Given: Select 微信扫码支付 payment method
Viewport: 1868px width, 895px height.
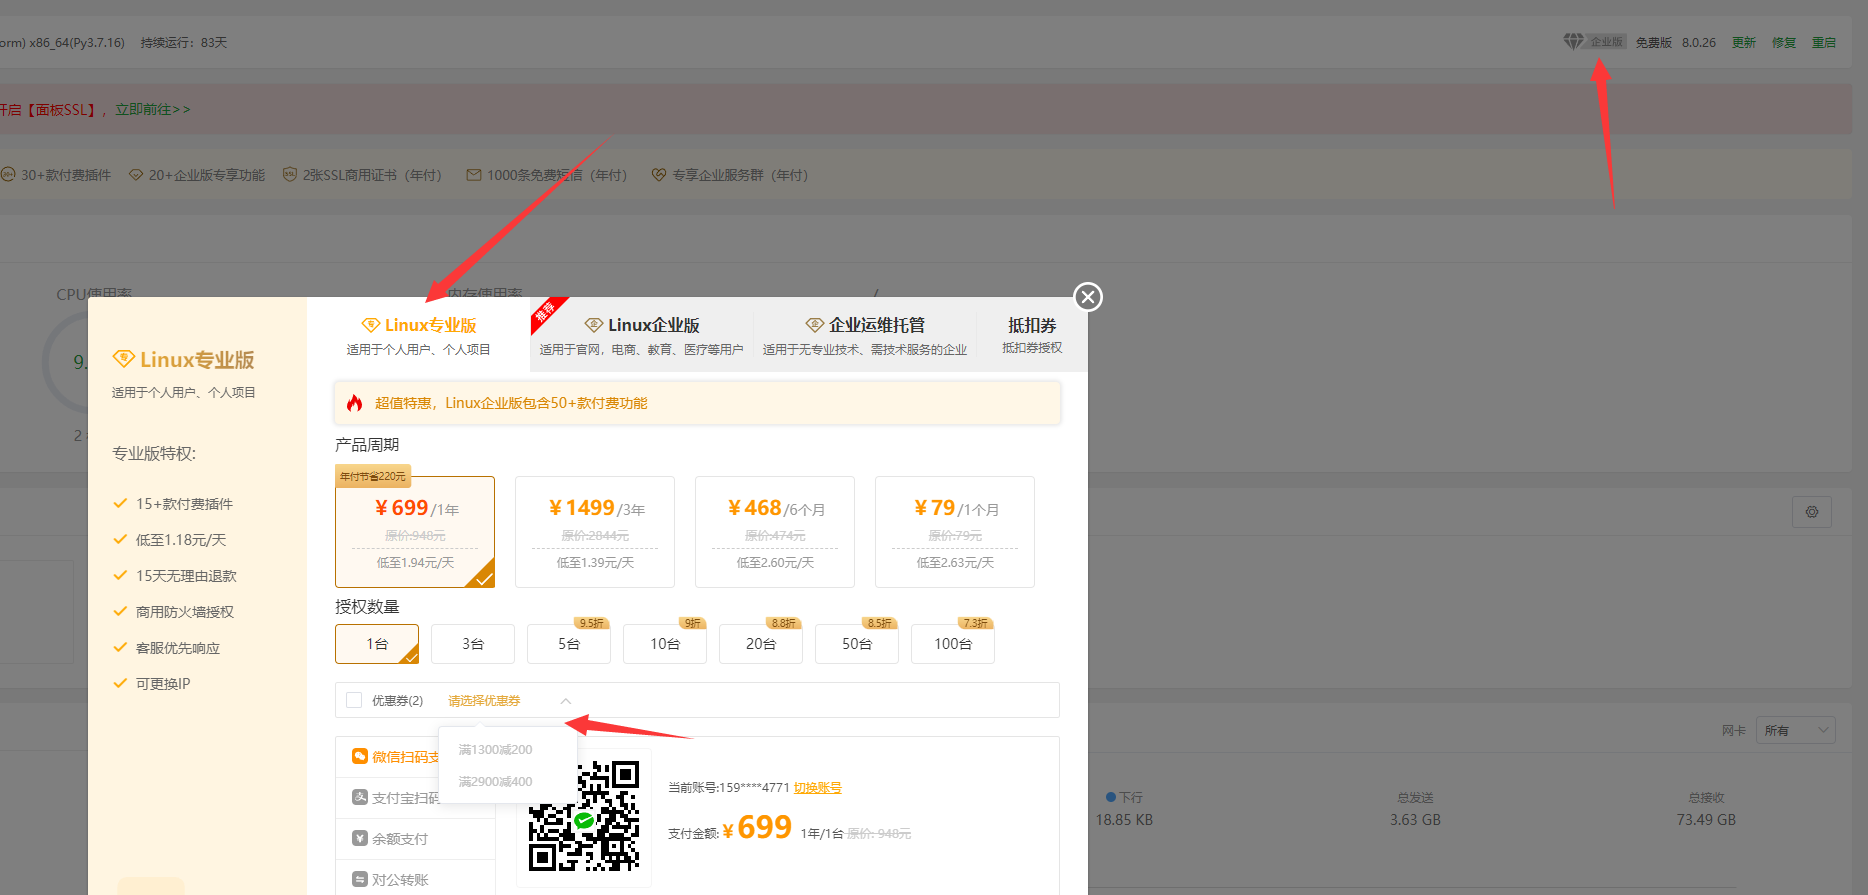Looking at the screenshot, I should (396, 757).
